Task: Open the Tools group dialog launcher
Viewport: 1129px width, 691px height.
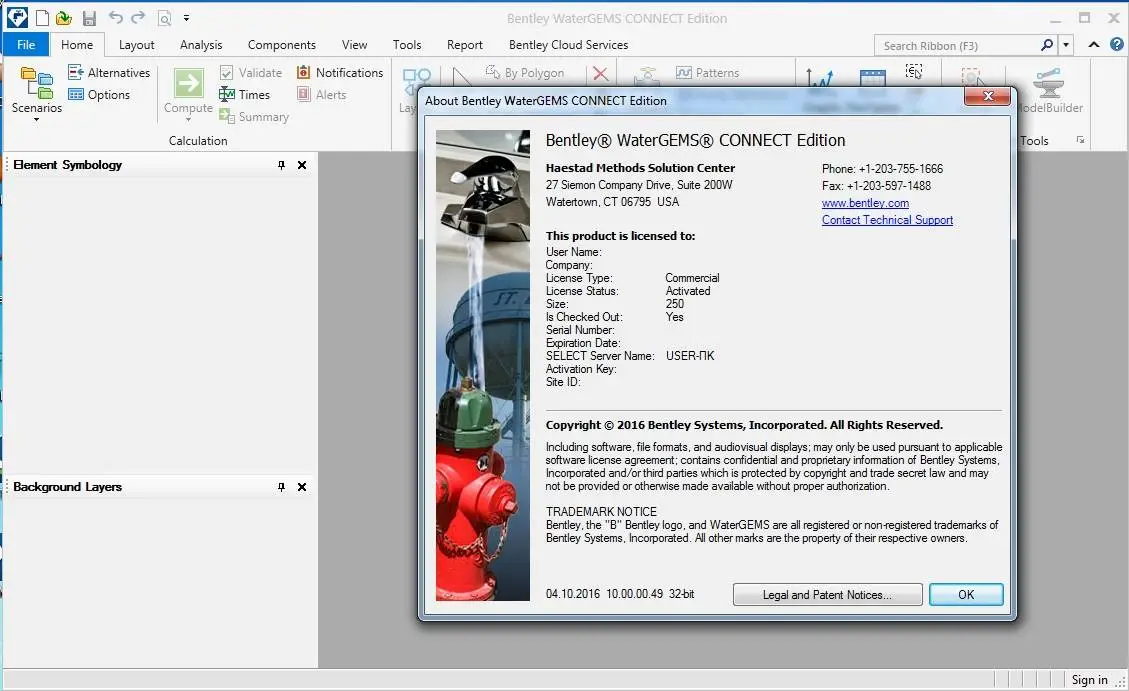Action: click(x=1081, y=140)
